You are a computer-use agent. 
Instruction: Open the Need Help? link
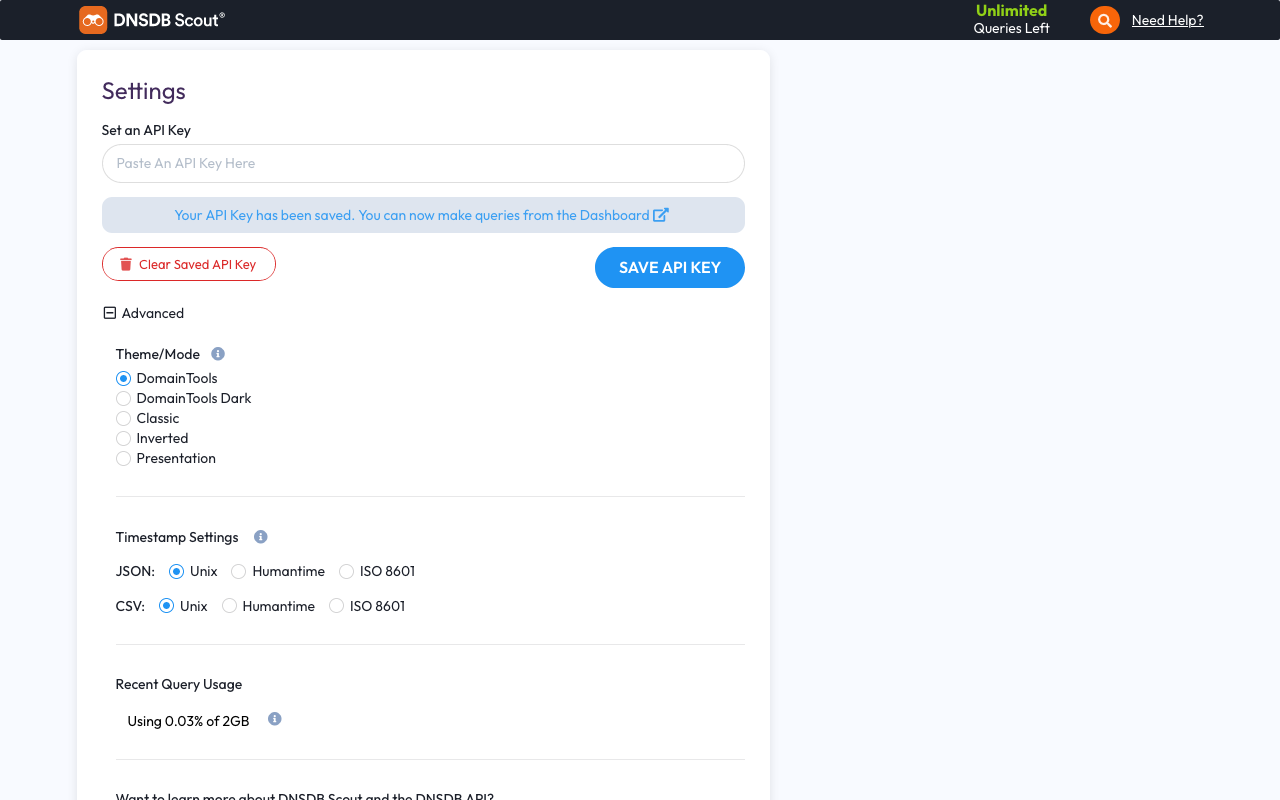tap(1167, 20)
